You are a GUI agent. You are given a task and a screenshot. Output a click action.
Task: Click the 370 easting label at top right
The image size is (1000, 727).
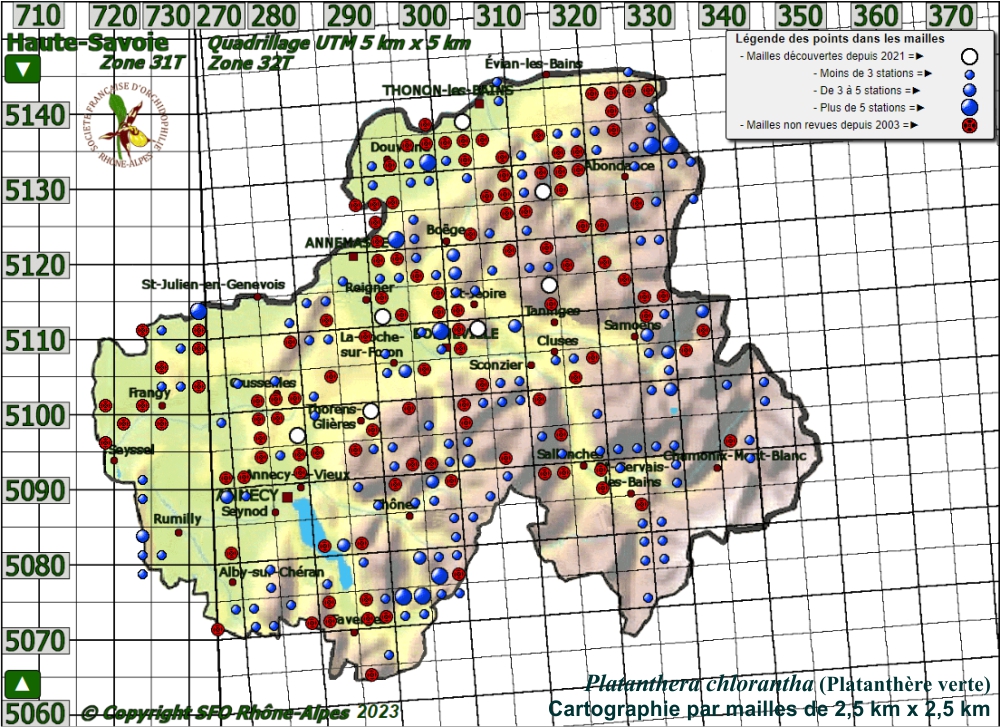pyautogui.click(x=951, y=15)
